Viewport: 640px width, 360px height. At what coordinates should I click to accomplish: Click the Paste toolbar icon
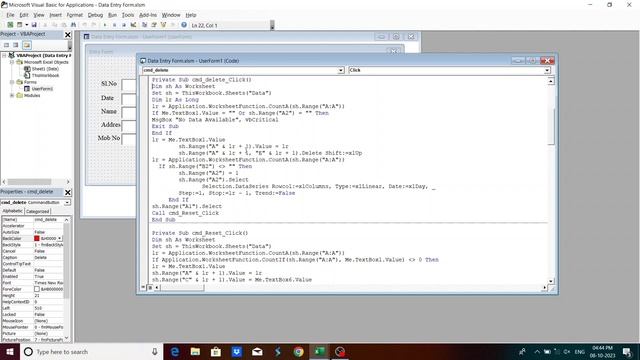64,25
